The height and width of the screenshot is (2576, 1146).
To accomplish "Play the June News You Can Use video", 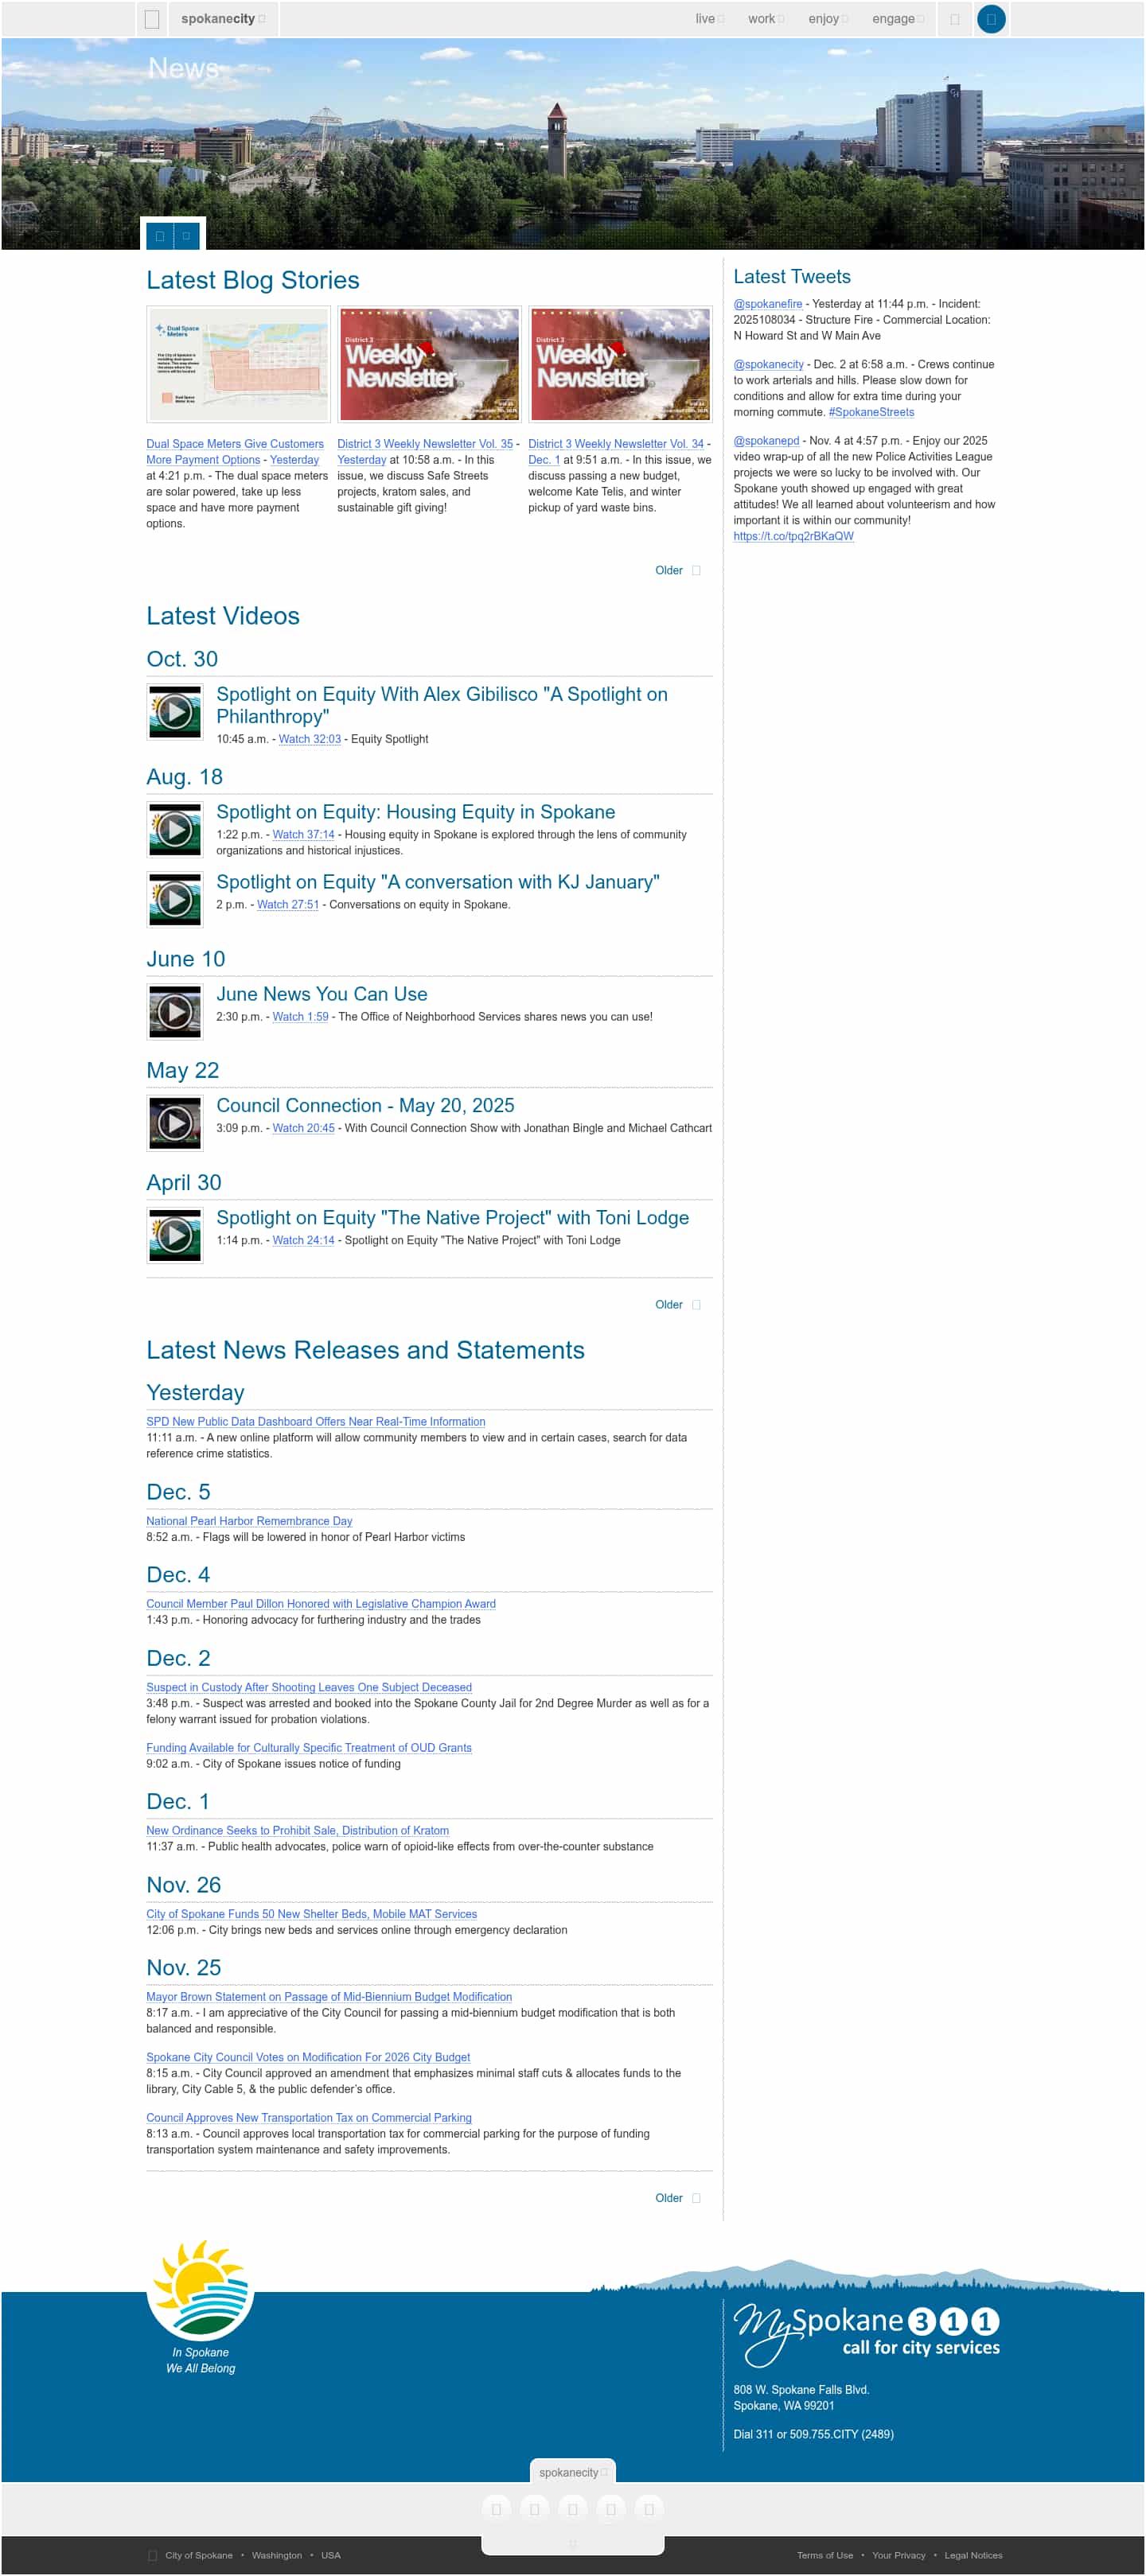I will point(175,1012).
